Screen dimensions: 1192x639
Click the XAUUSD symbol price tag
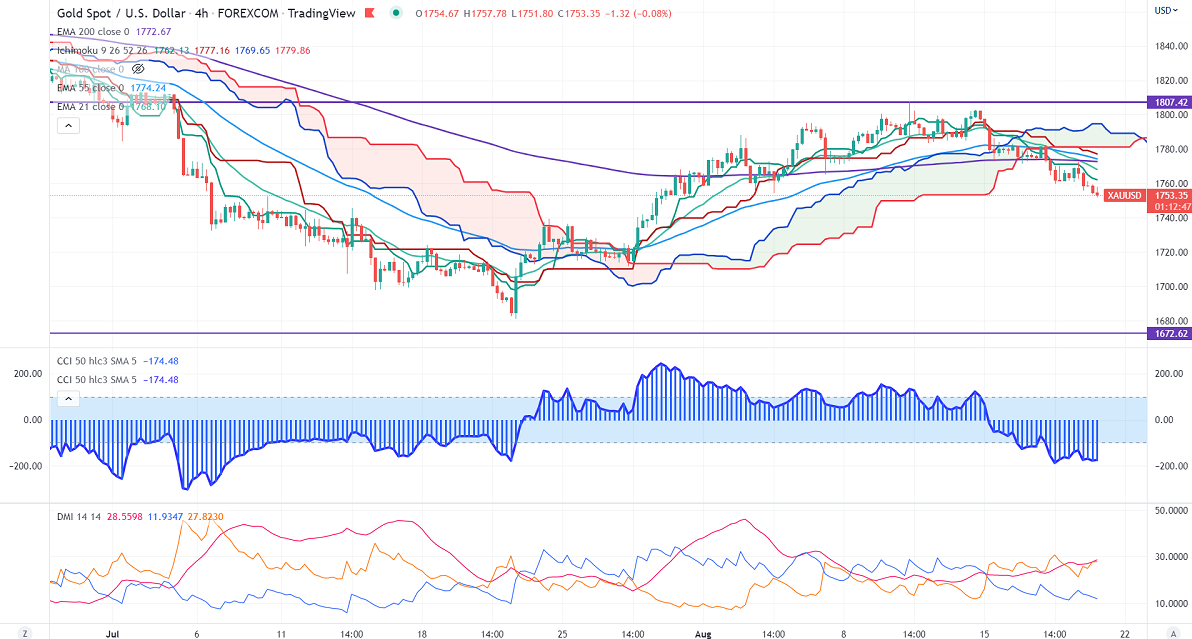click(x=1124, y=196)
